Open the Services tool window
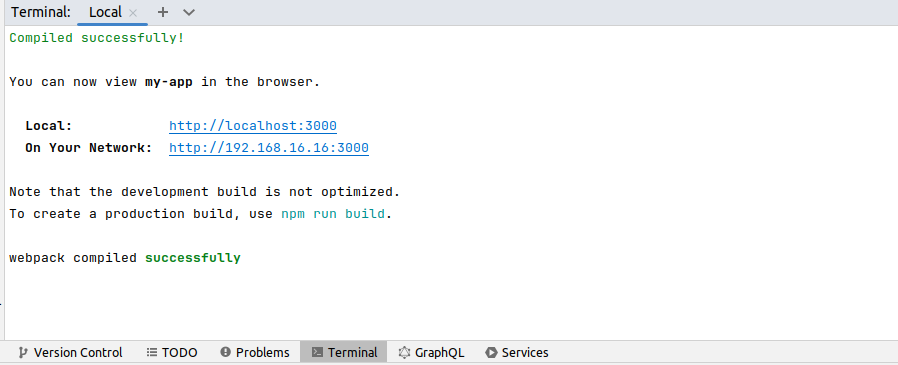 517,352
